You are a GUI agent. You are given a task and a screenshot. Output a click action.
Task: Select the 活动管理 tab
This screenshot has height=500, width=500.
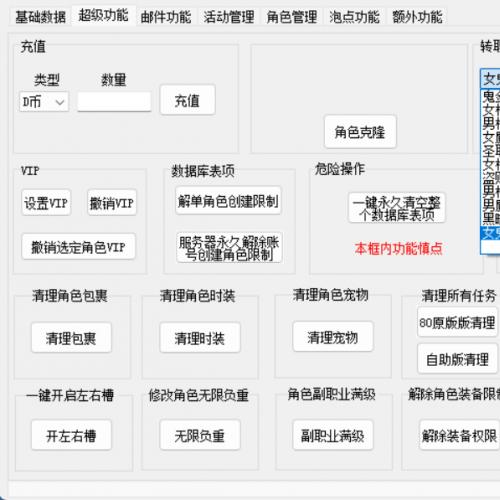tap(229, 17)
